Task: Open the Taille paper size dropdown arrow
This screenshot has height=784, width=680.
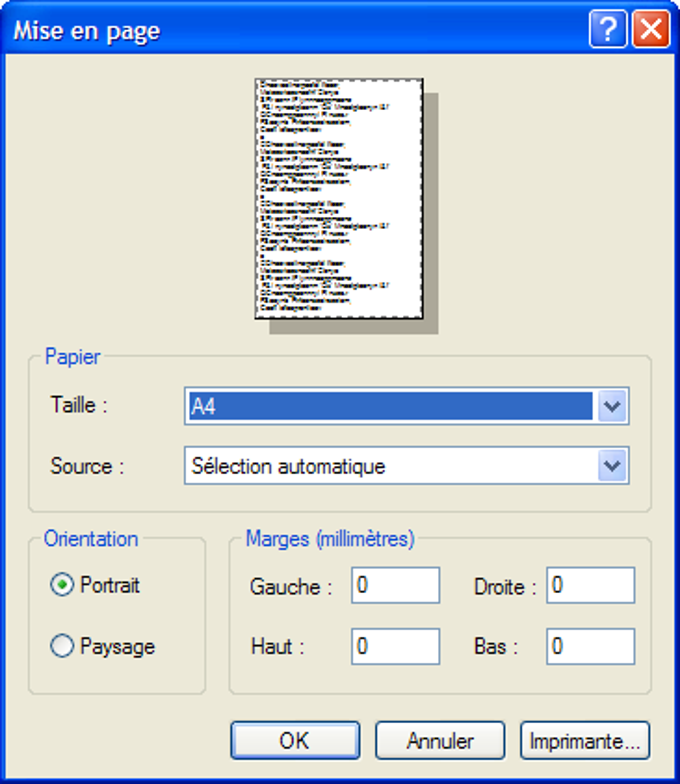Action: coord(612,406)
